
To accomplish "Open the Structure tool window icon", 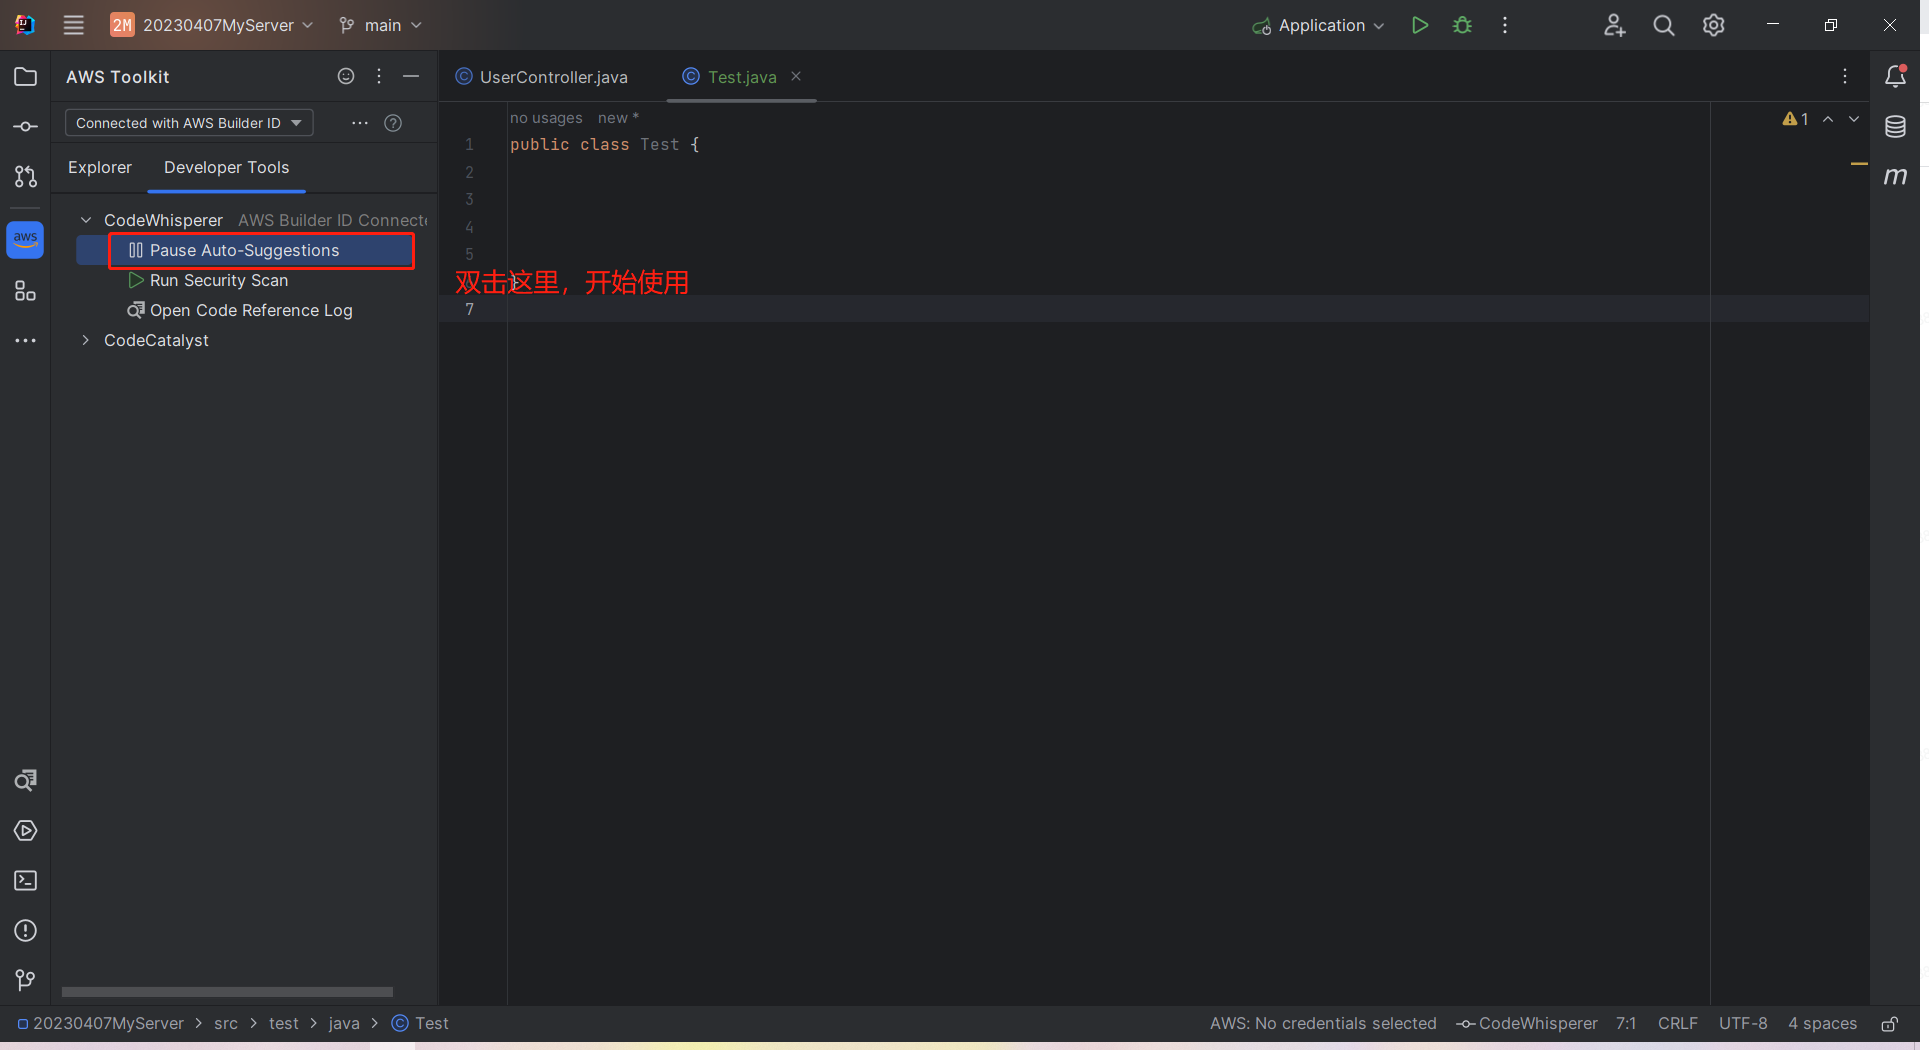I will click(x=26, y=291).
